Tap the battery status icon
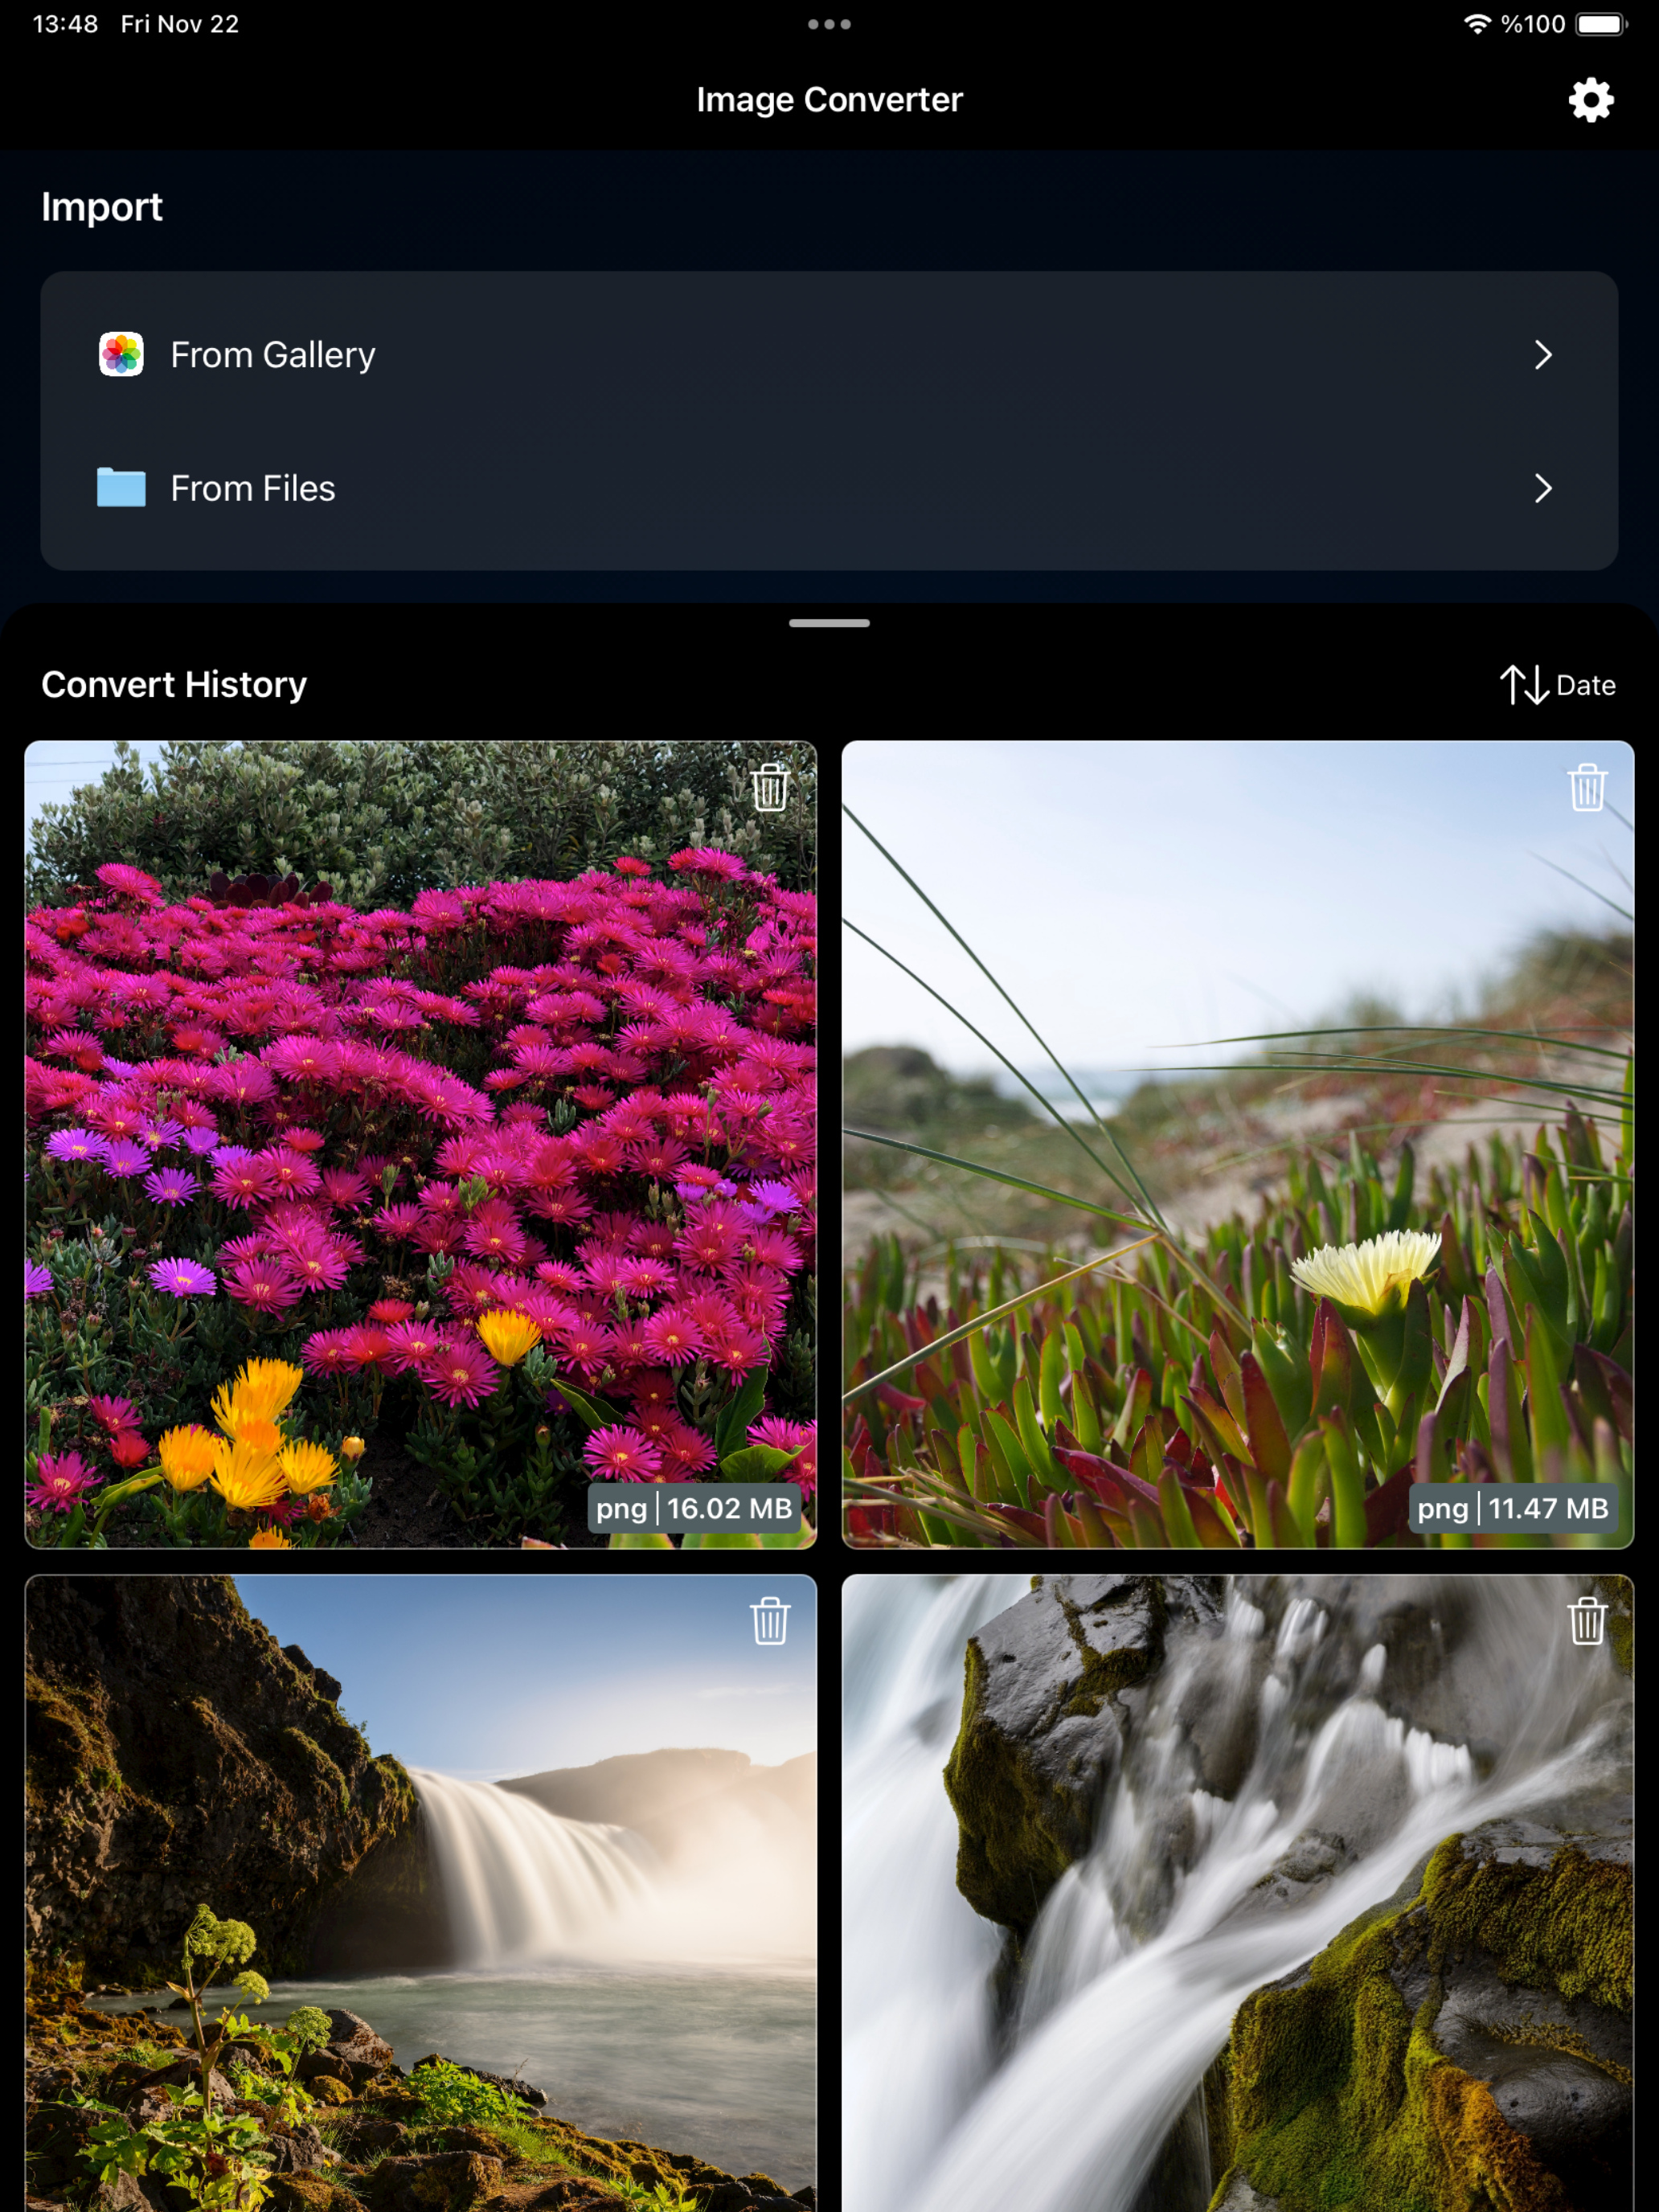 point(1602,24)
